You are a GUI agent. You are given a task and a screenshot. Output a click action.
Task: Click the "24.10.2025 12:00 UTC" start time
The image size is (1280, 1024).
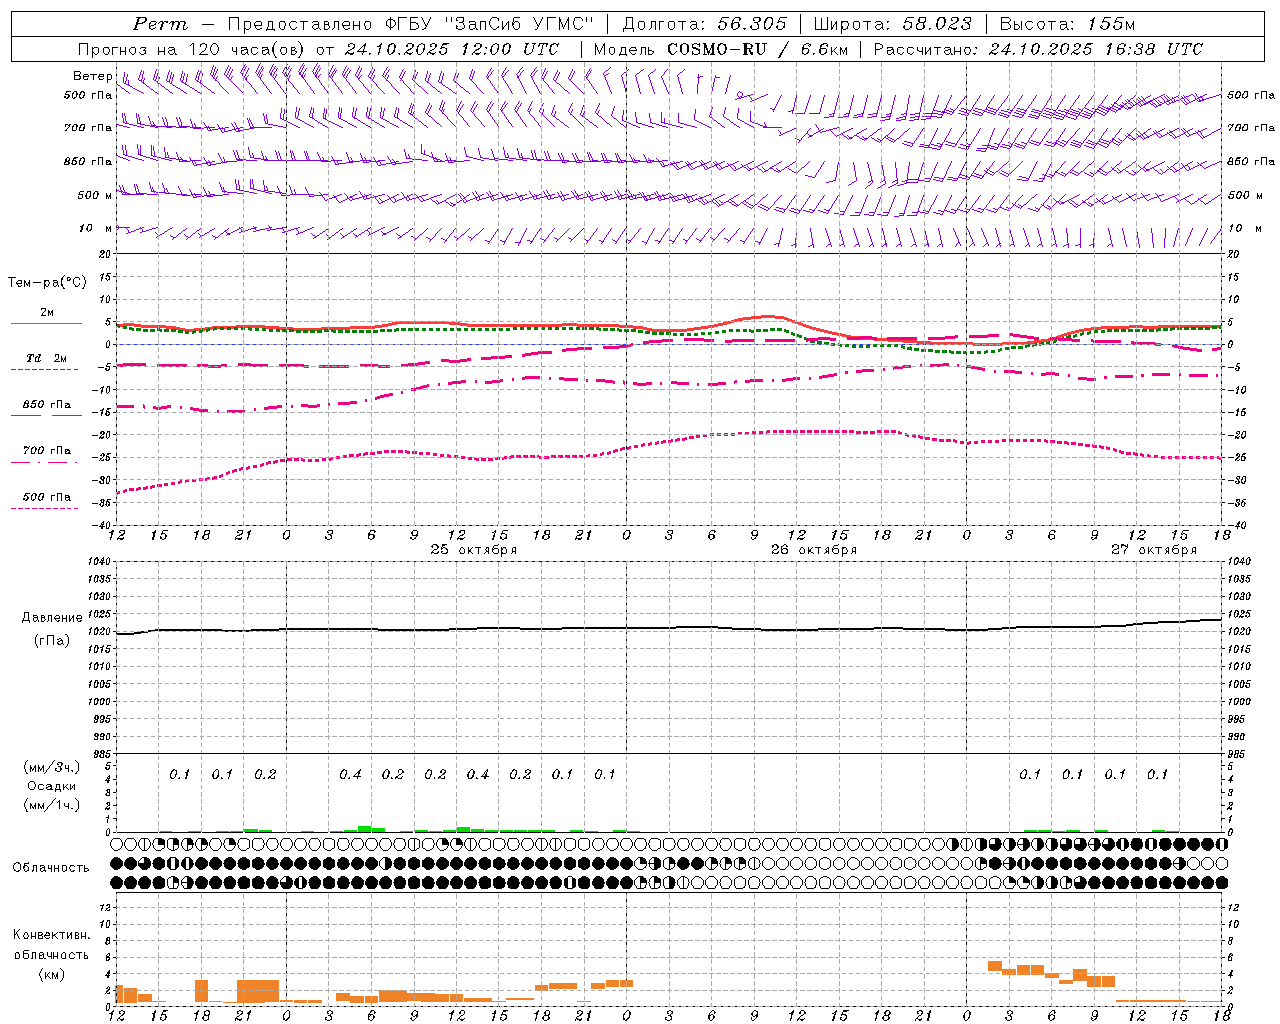(452, 48)
